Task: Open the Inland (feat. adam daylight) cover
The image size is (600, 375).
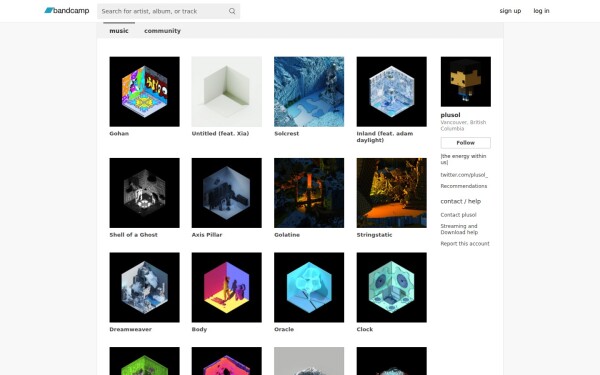Action: pyautogui.click(x=391, y=91)
